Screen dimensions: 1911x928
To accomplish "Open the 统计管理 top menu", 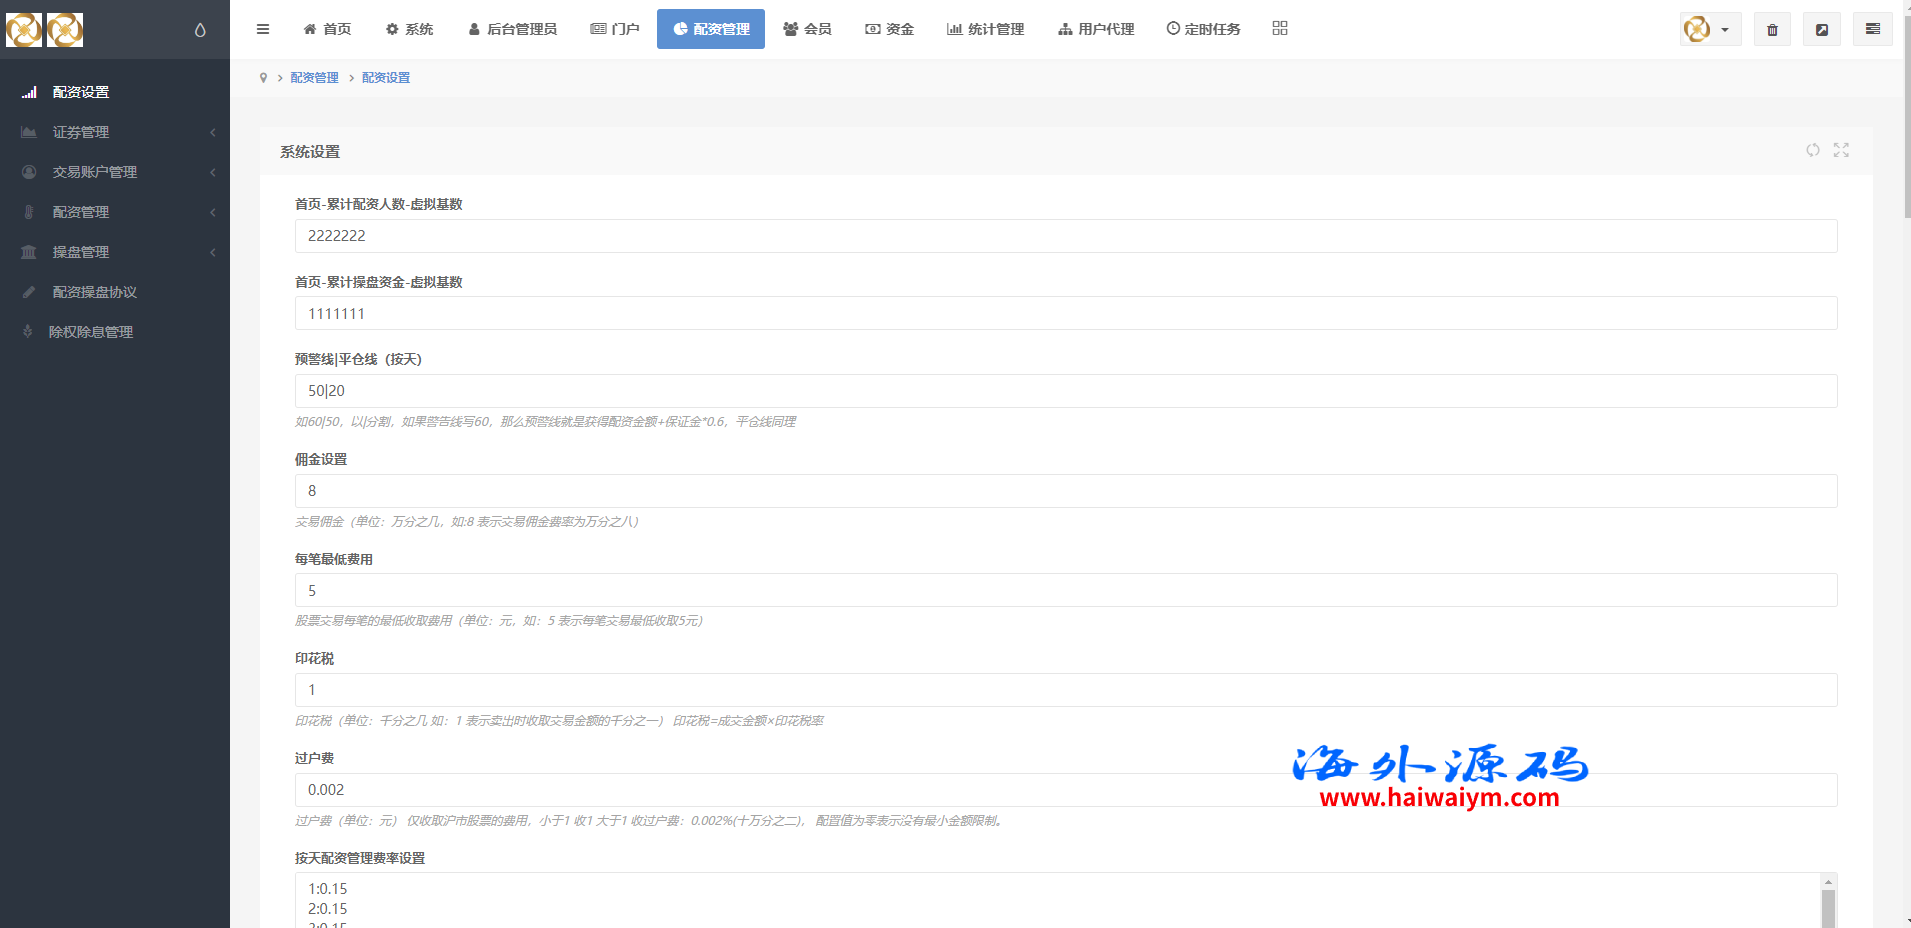I will [x=985, y=29].
